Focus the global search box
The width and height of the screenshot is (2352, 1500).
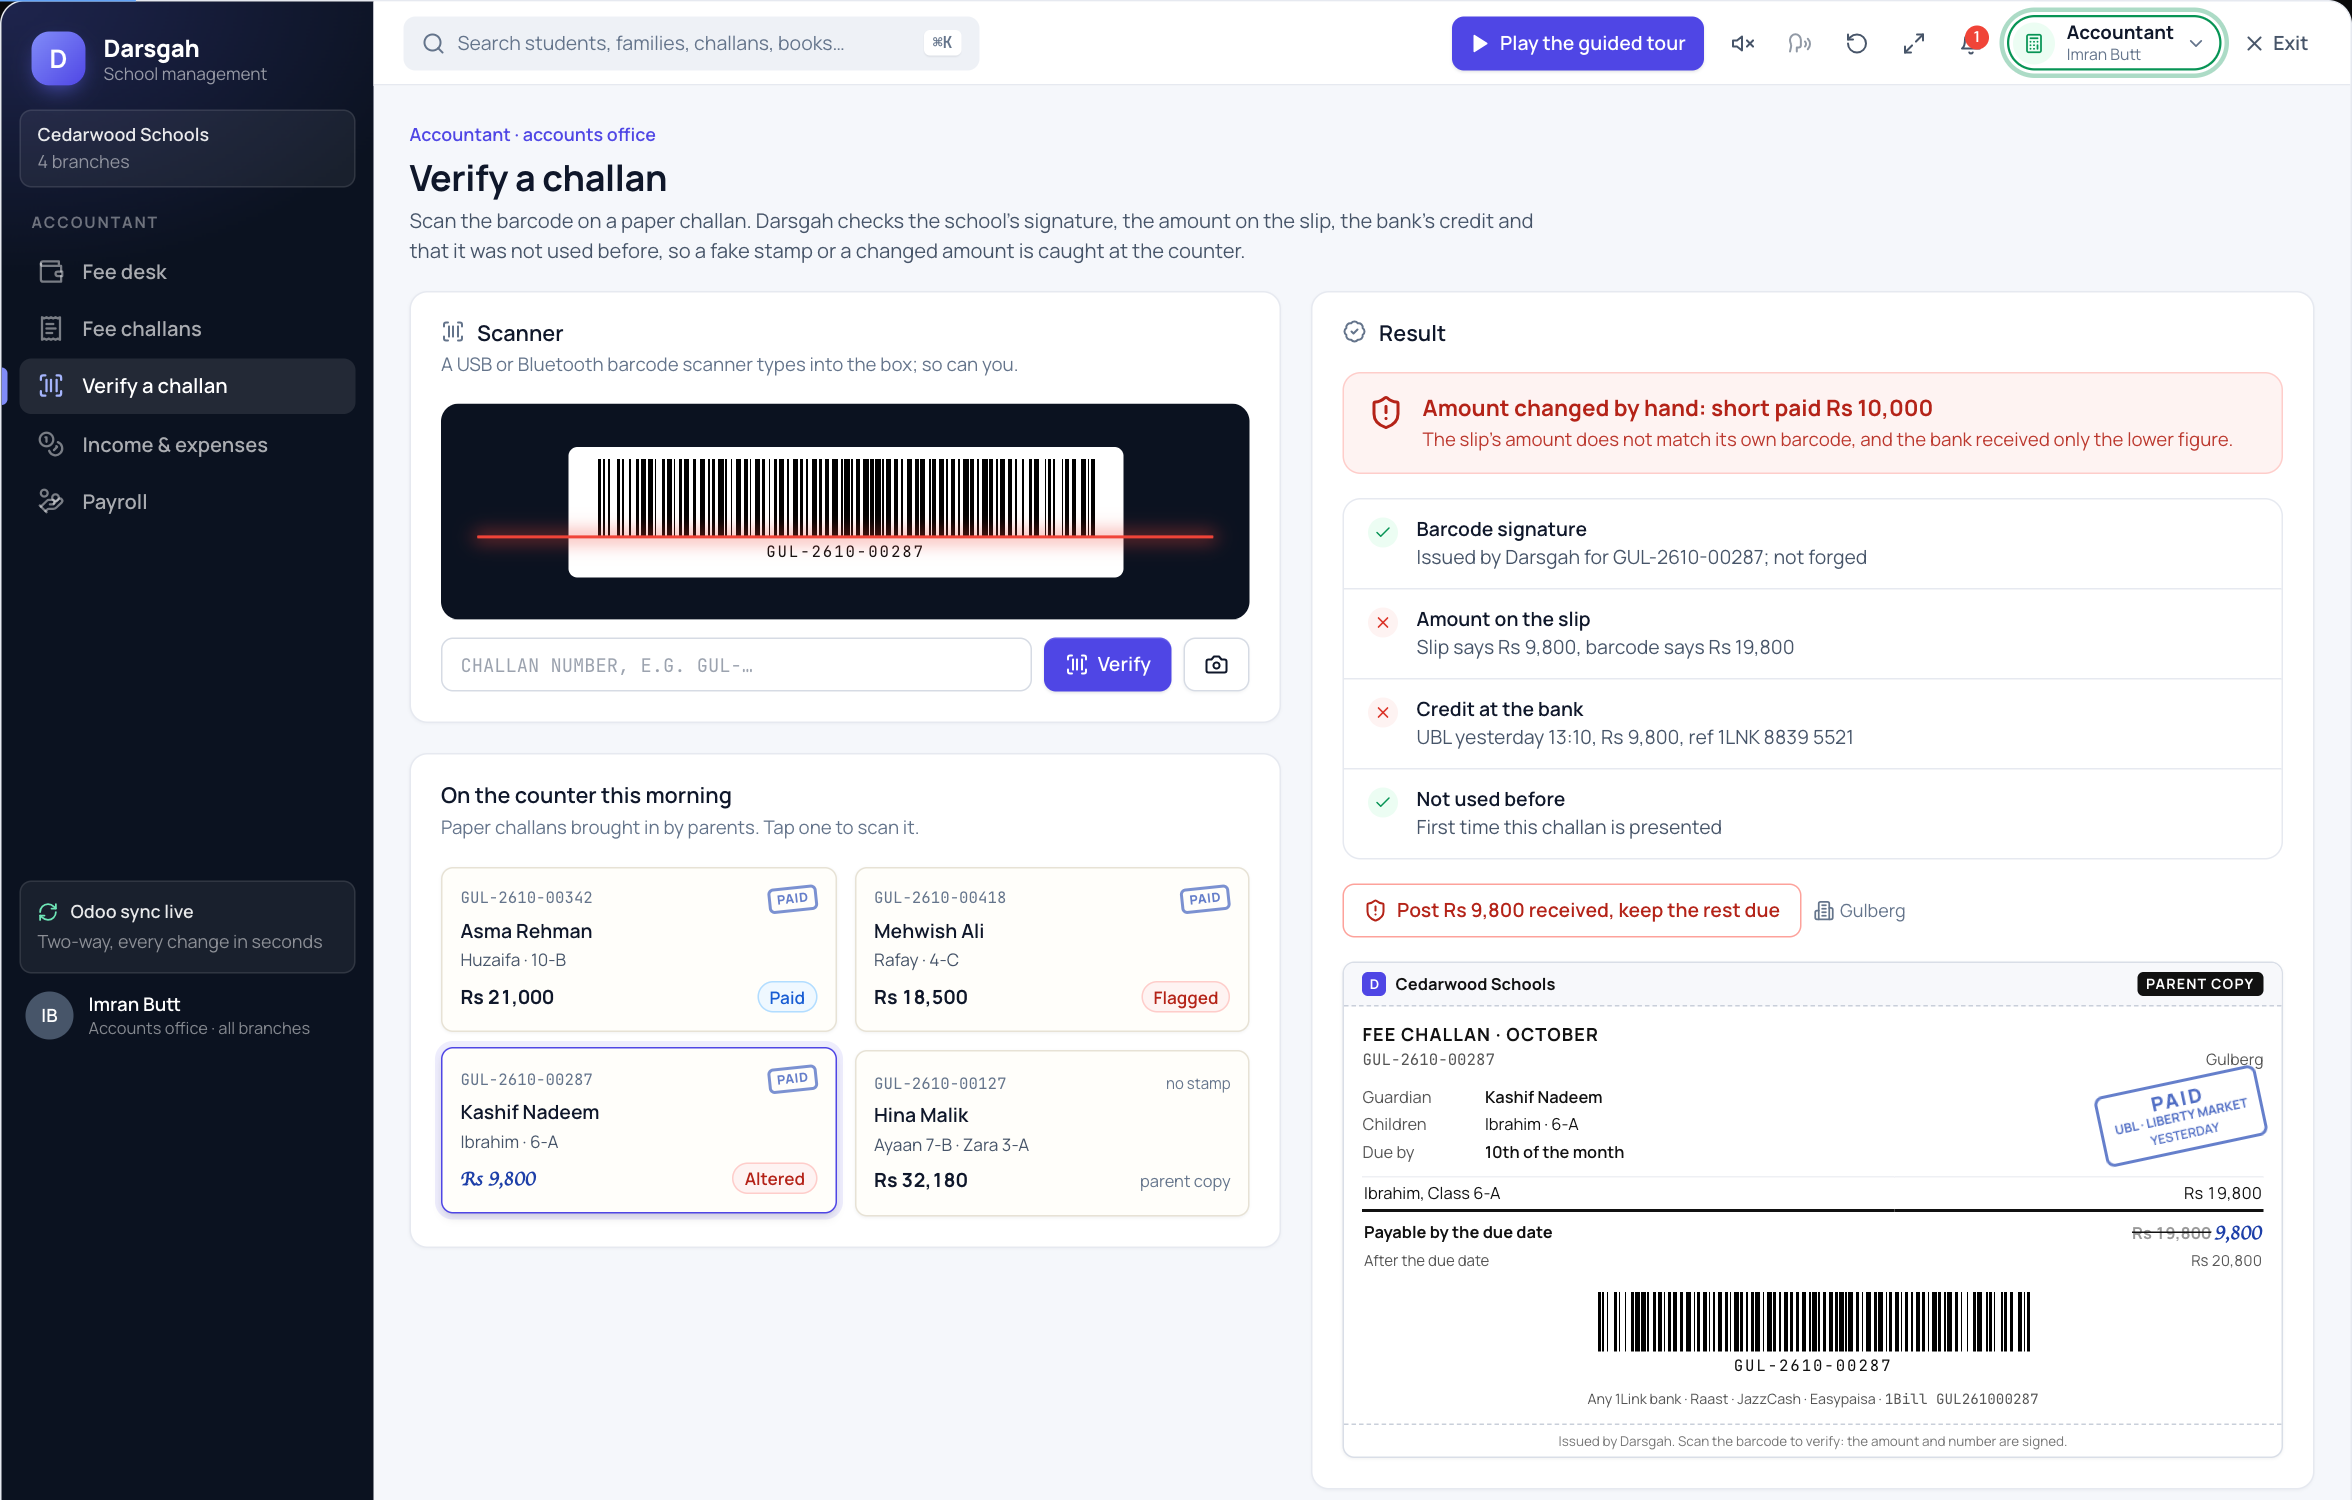pyautogui.click(x=691, y=43)
